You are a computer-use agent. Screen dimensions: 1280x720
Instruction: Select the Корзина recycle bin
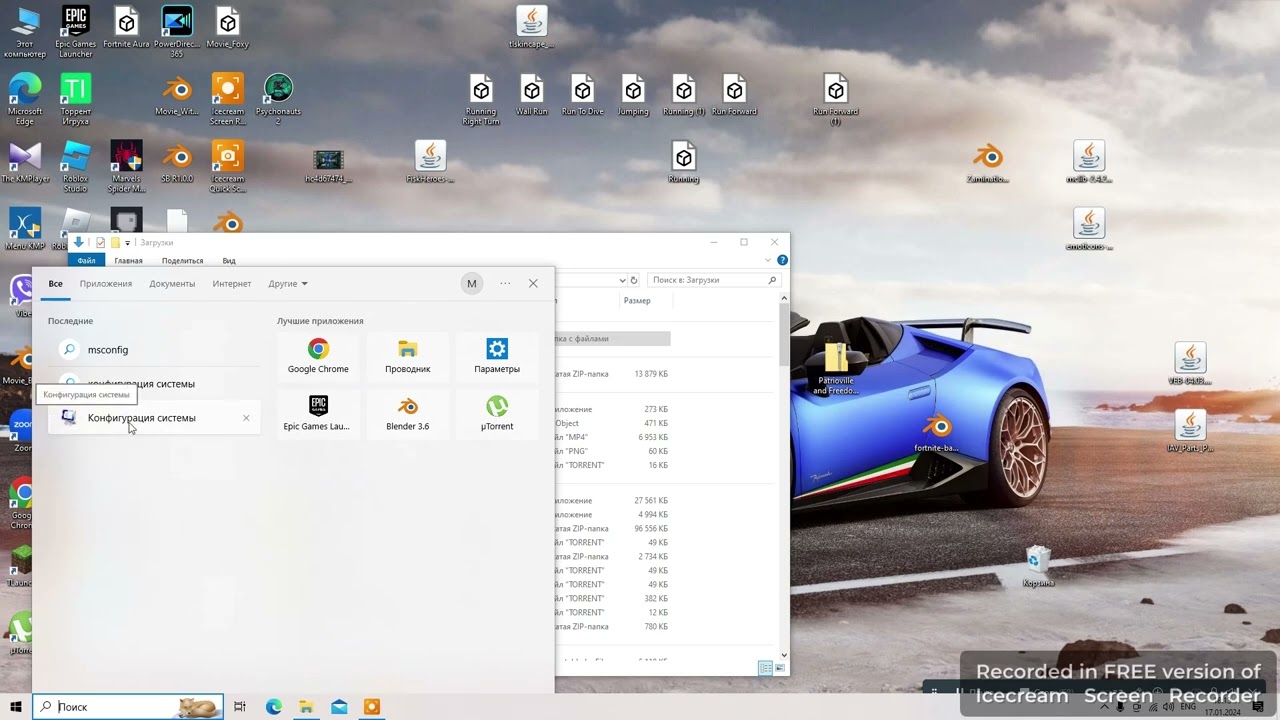click(1038, 566)
